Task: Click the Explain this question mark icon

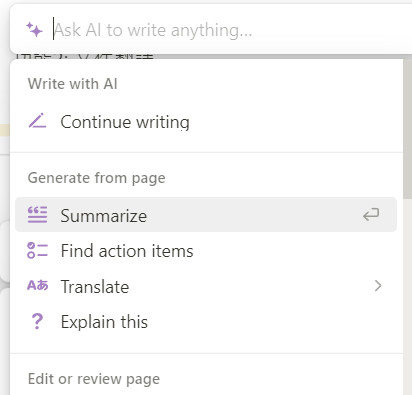Action: [37, 321]
